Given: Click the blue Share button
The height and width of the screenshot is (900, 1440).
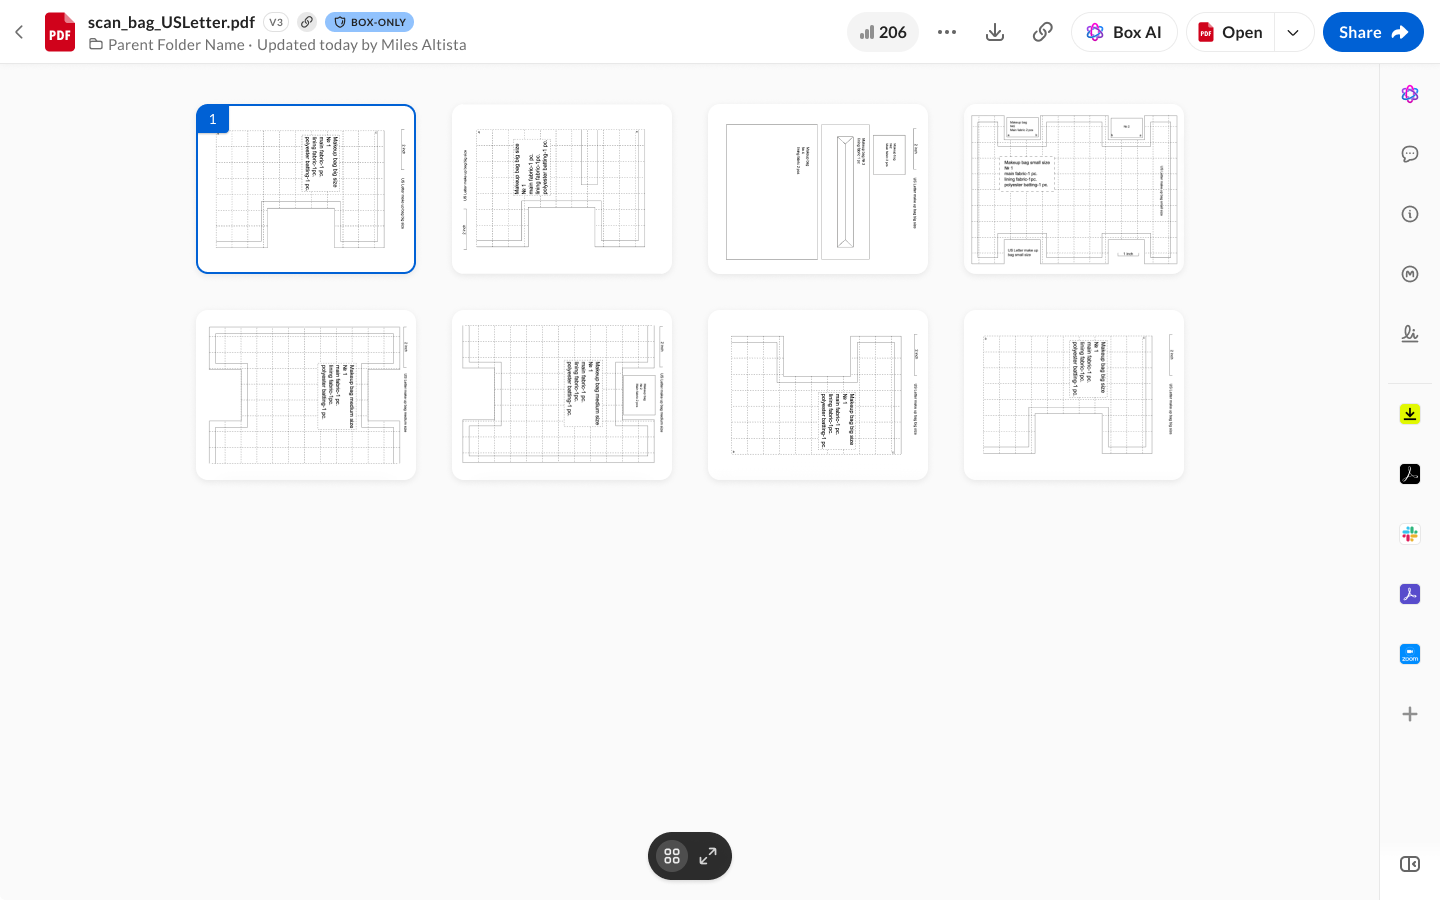Looking at the screenshot, I should pos(1373,32).
